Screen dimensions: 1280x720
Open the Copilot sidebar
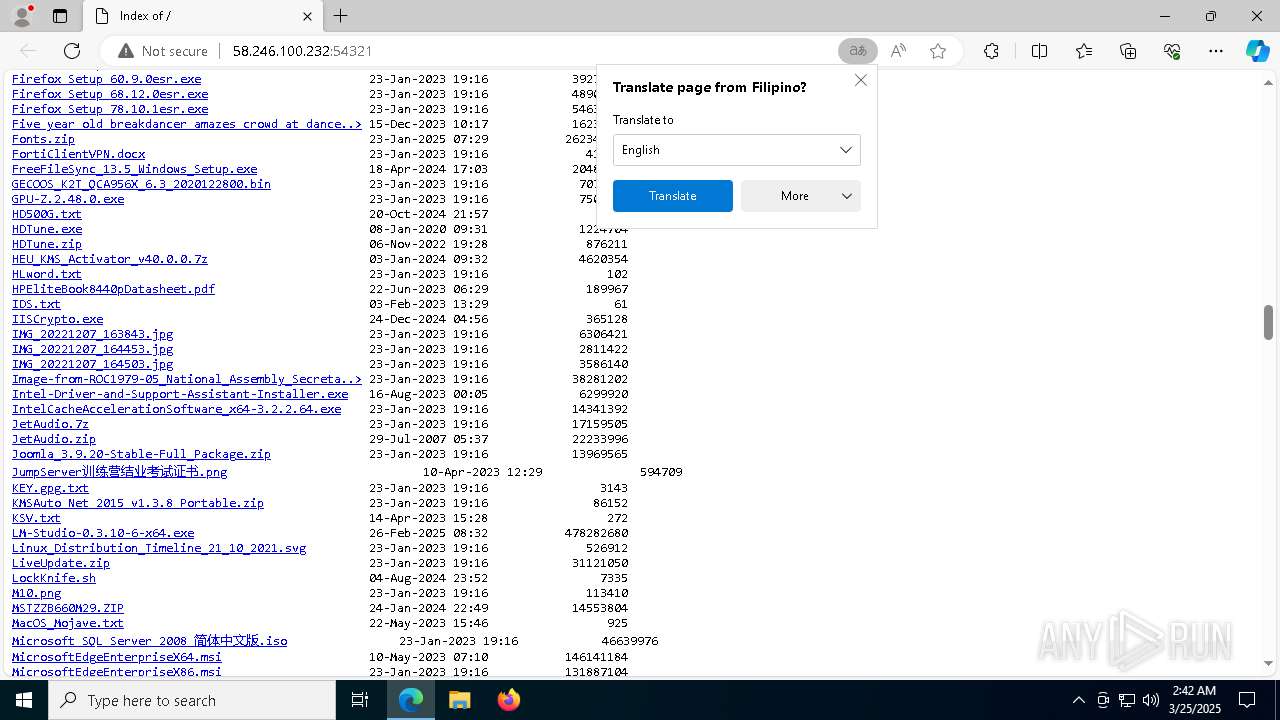pos(1257,51)
